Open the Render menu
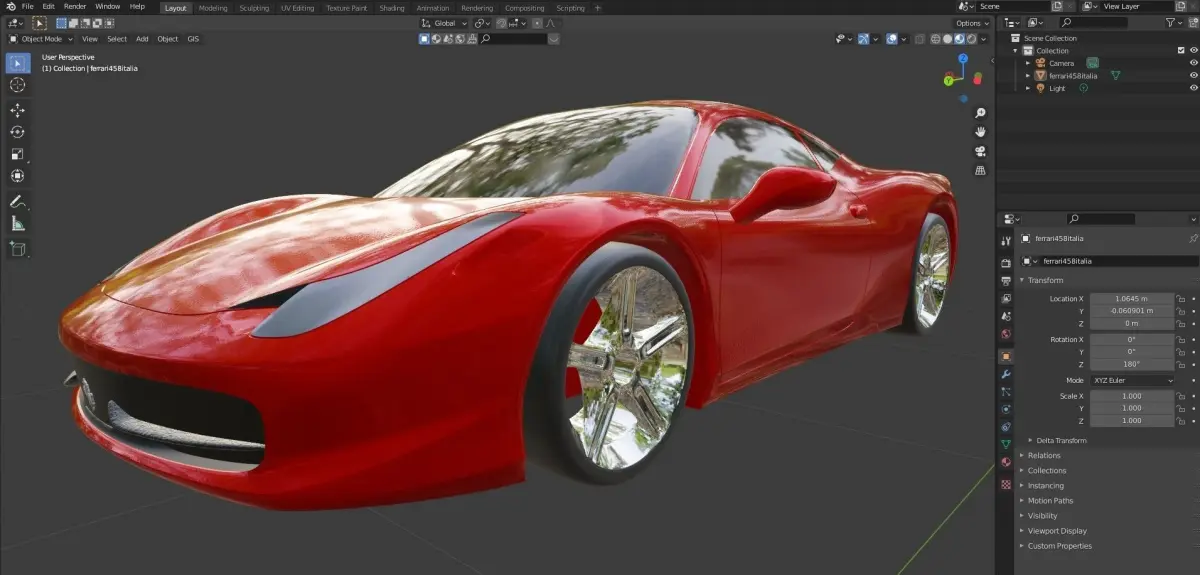1200x575 pixels. tap(75, 6)
